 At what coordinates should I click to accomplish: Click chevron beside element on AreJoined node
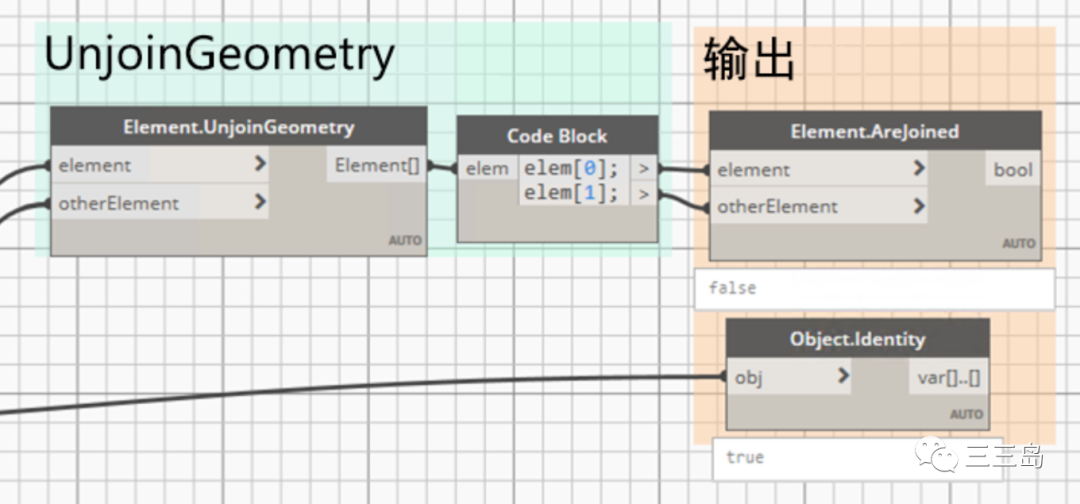point(918,168)
